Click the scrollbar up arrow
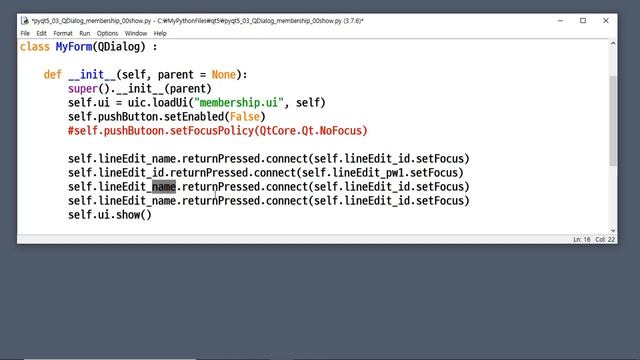Screen dimensions: 640x360 point(613,44)
